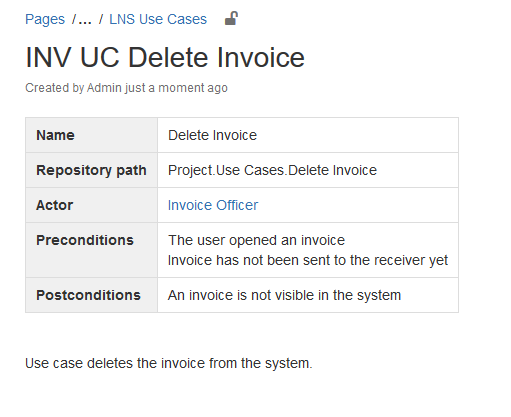Go to LNS Use Cases breadcrumb
Screen dimensions: 511x417
point(158,19)
